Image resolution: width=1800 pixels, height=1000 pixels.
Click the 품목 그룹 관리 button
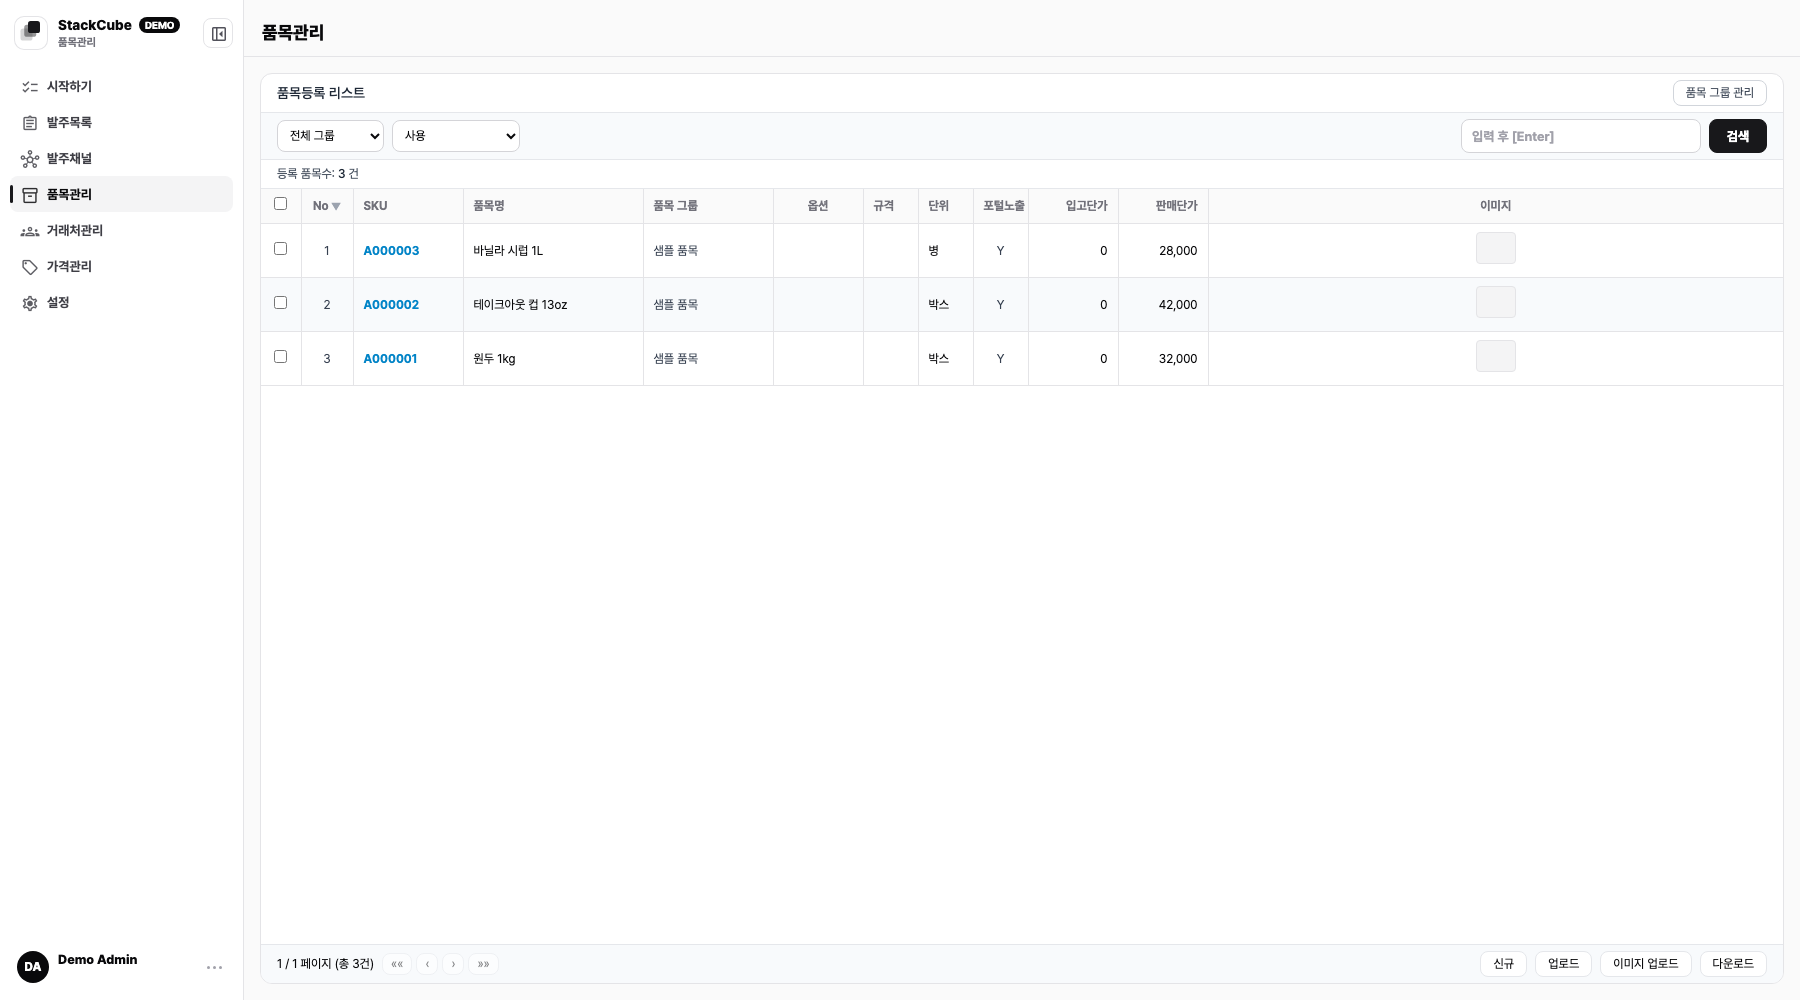(1720, 93)
